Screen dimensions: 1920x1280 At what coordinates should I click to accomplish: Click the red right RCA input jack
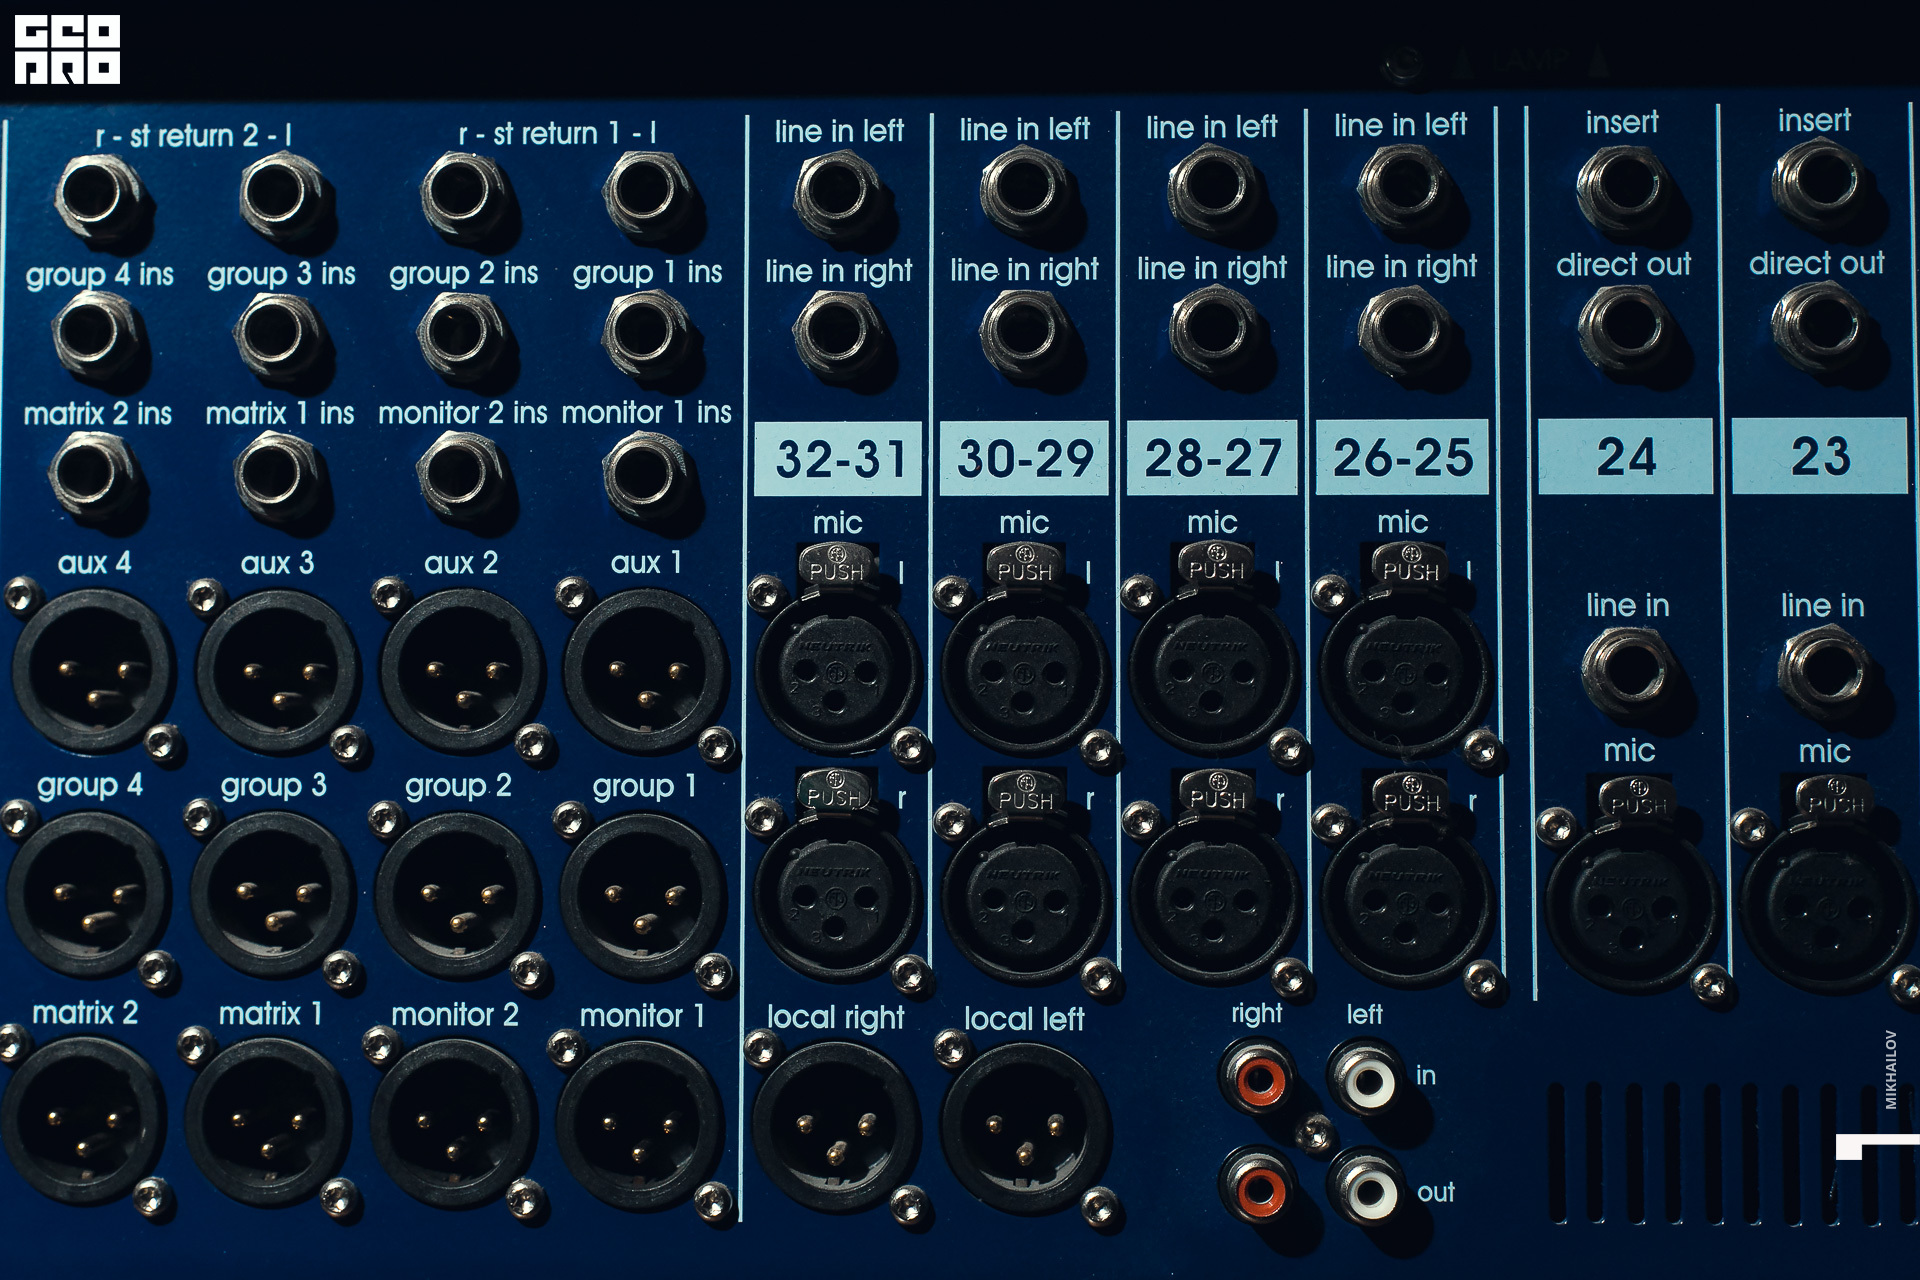(x=1258, y=1080)
